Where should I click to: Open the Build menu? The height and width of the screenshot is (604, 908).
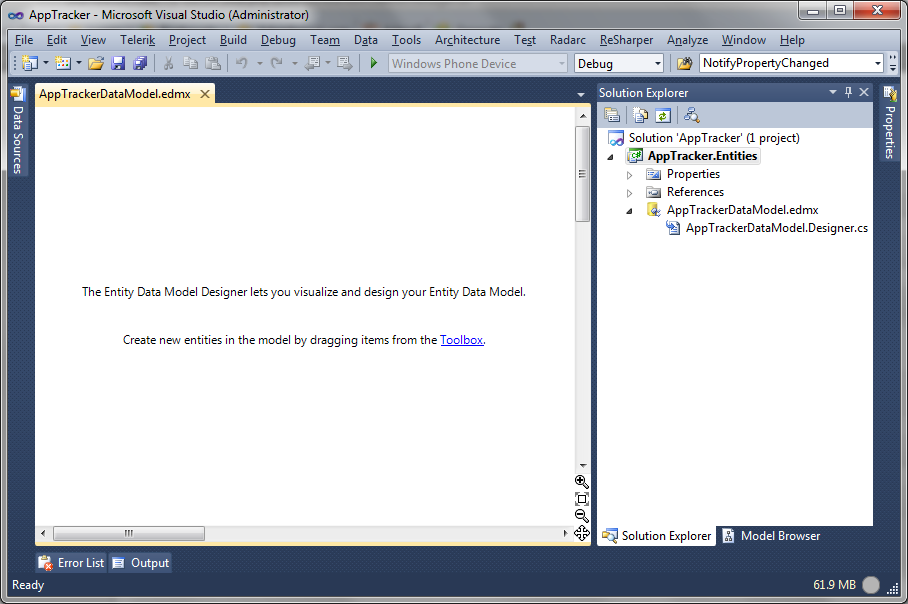[233, 40]
